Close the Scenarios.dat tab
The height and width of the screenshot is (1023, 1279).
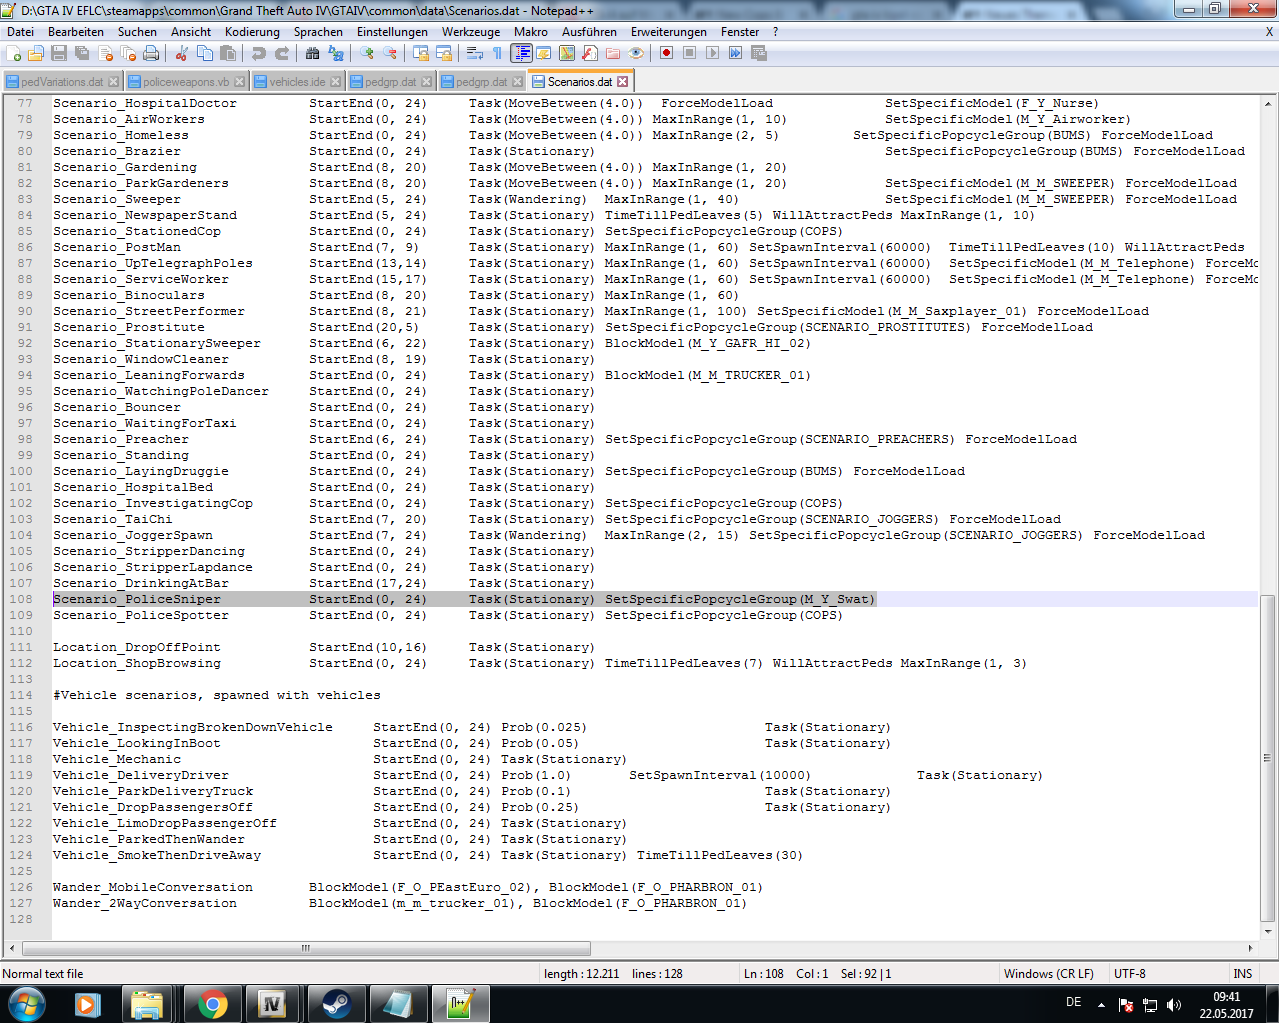(x=623, y=82)
